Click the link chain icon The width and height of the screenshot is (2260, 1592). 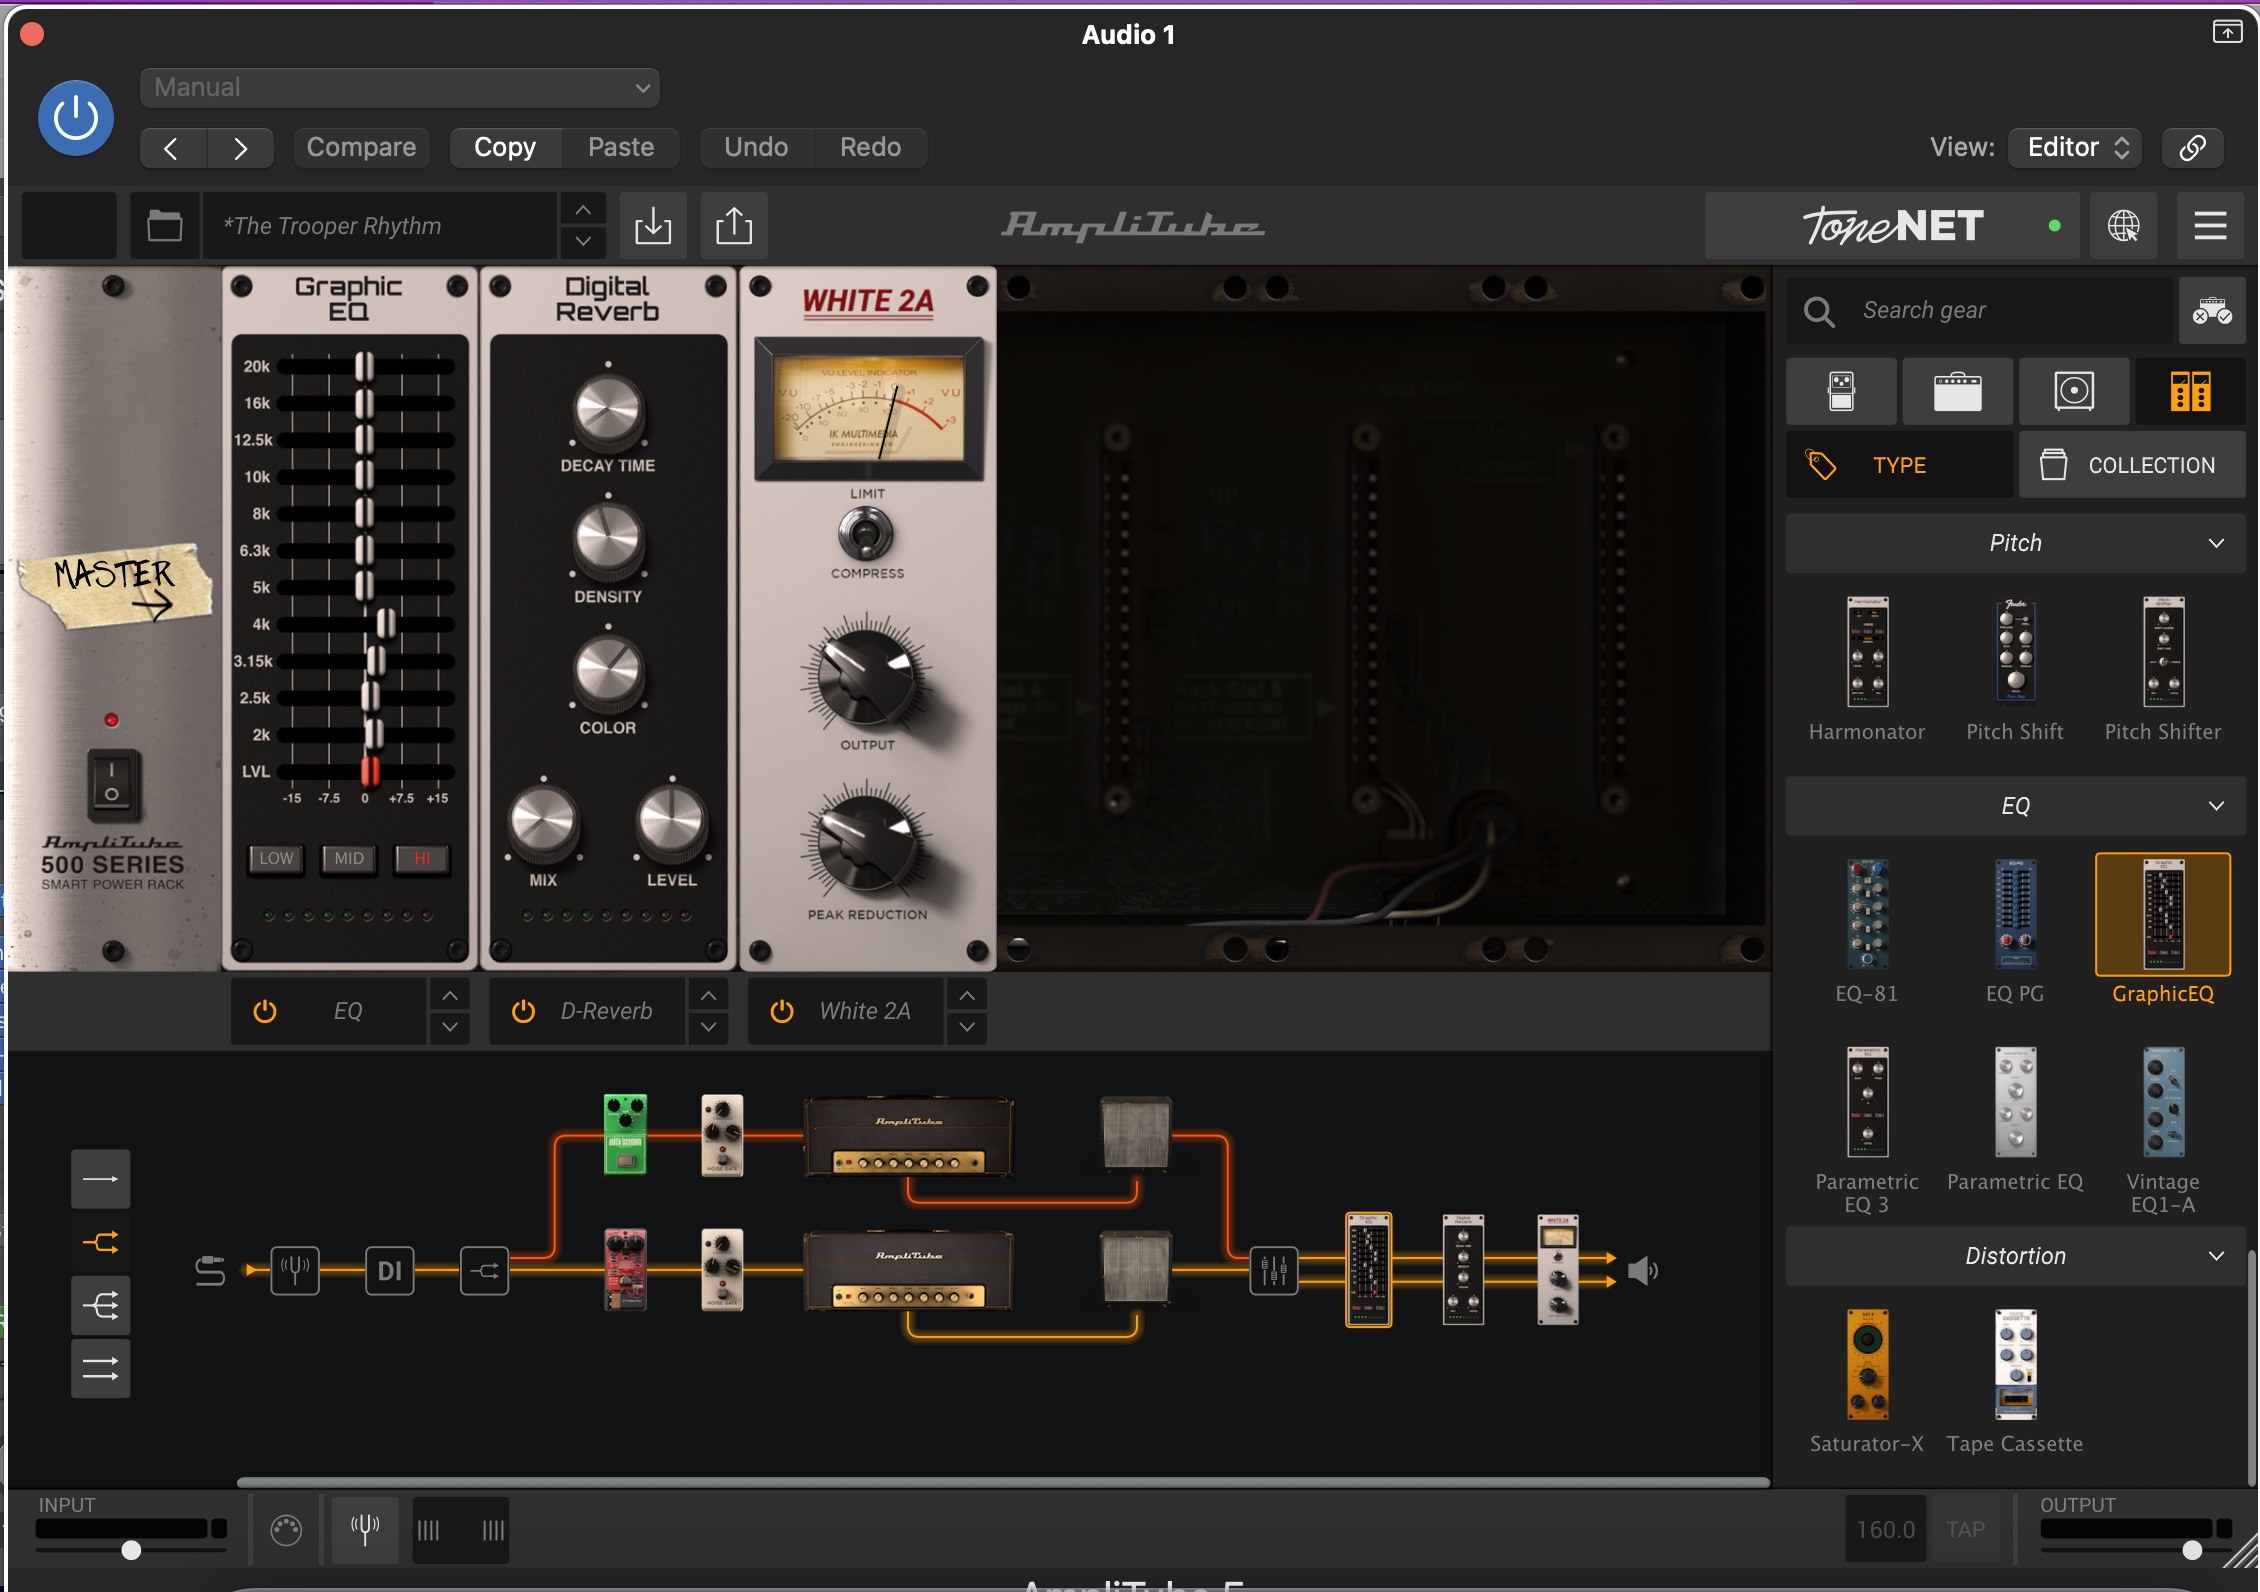[x=2192, y=147]
